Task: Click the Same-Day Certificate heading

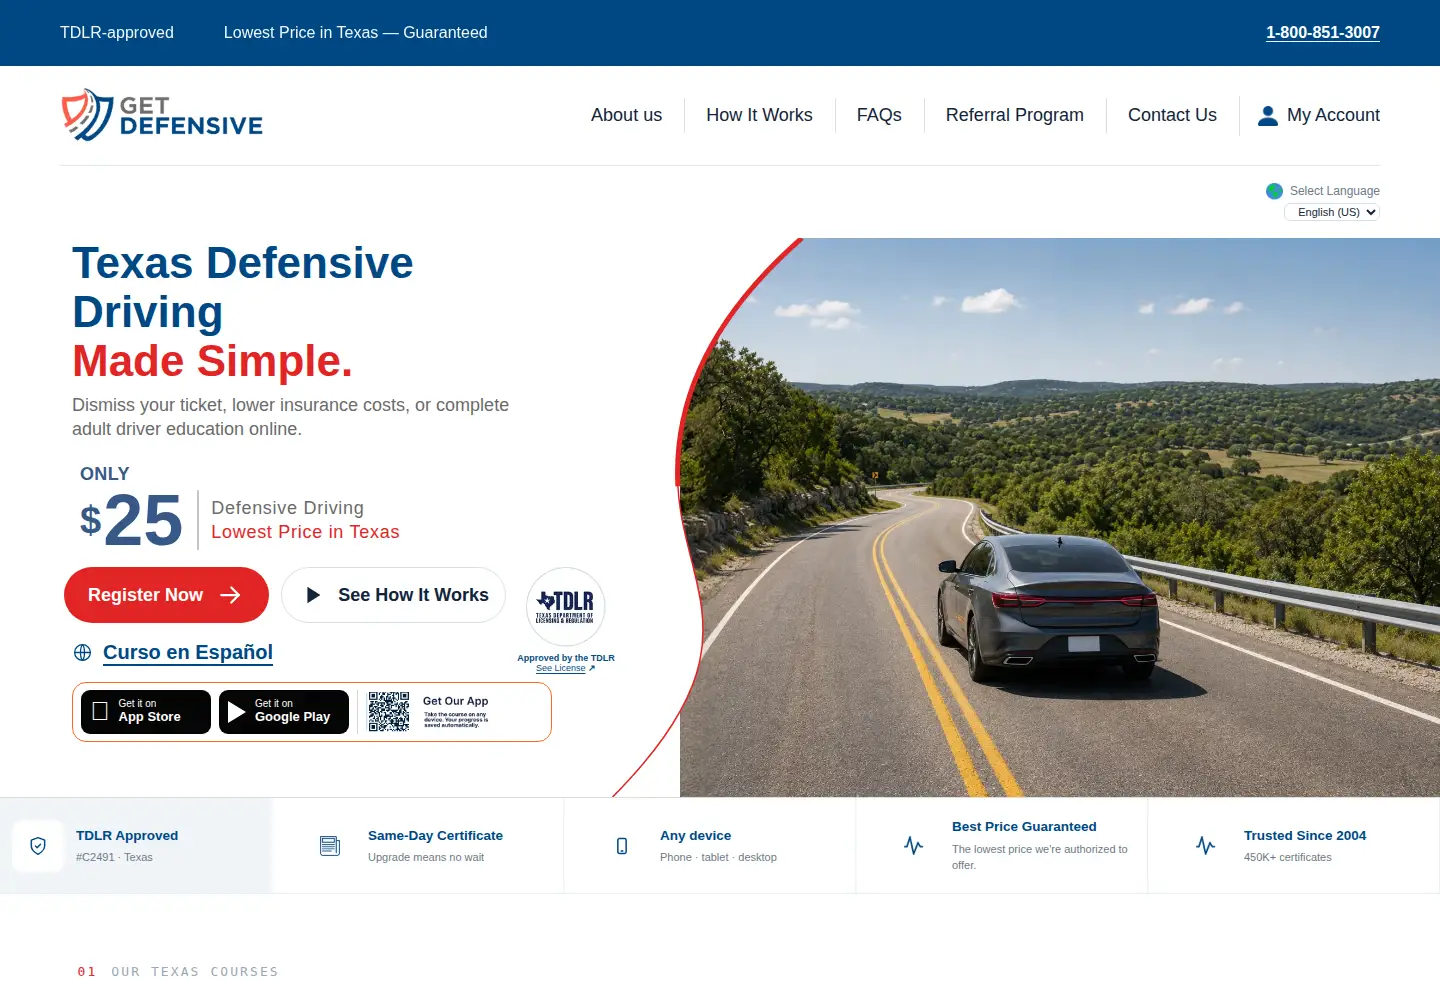Action: point(435,836)
